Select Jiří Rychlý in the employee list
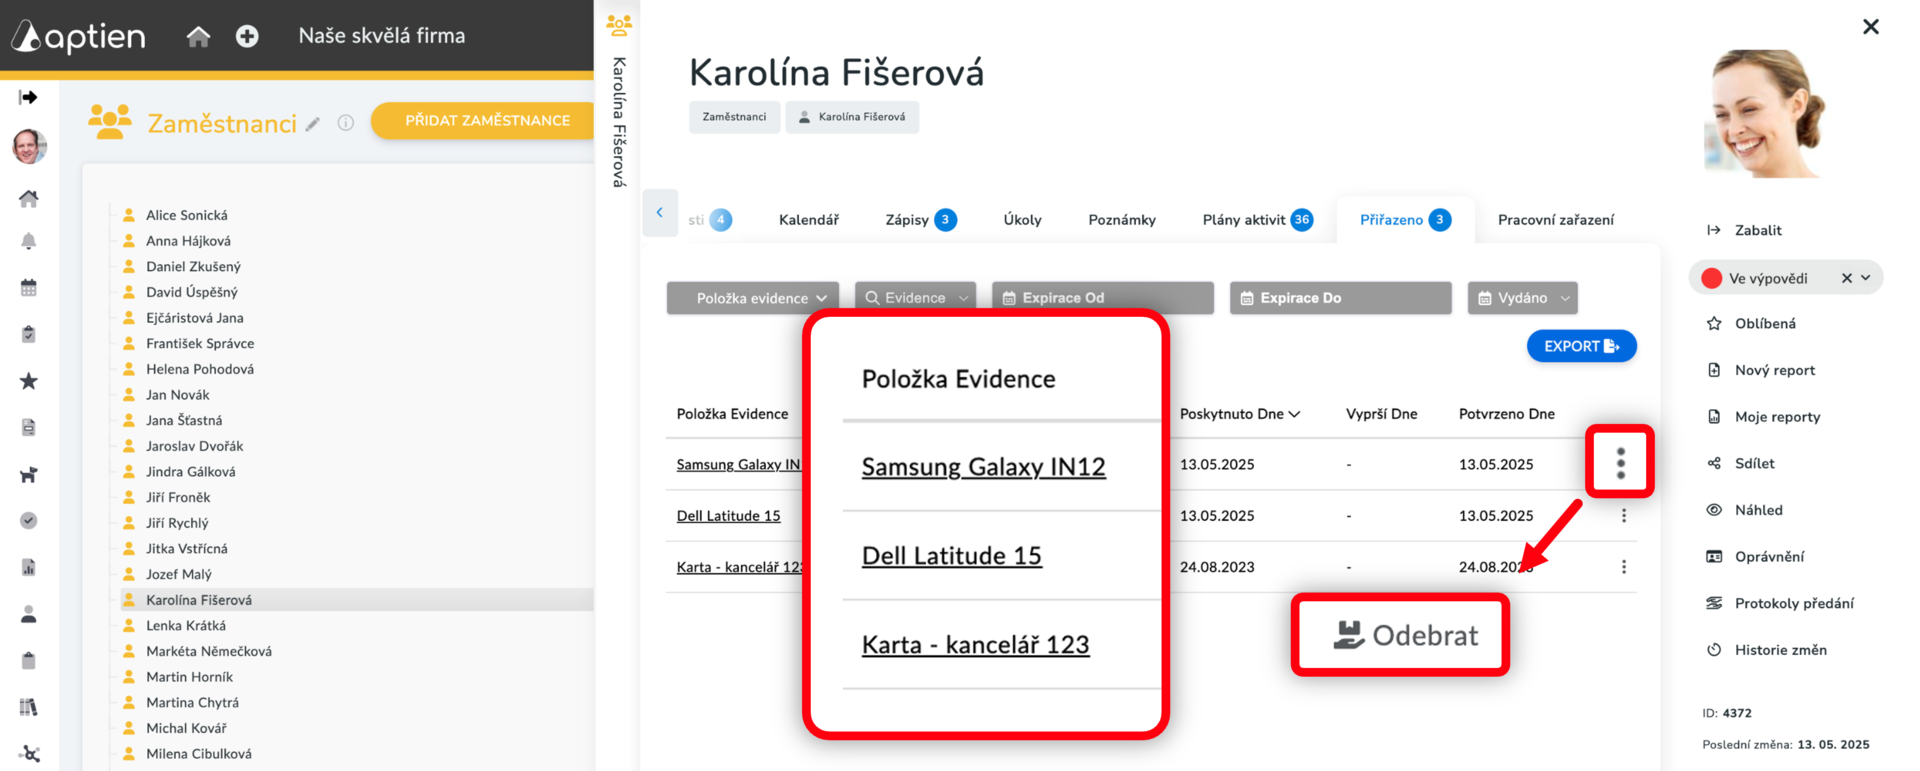This screenshot has height=771, width=1920. click(x=177, y=523)
